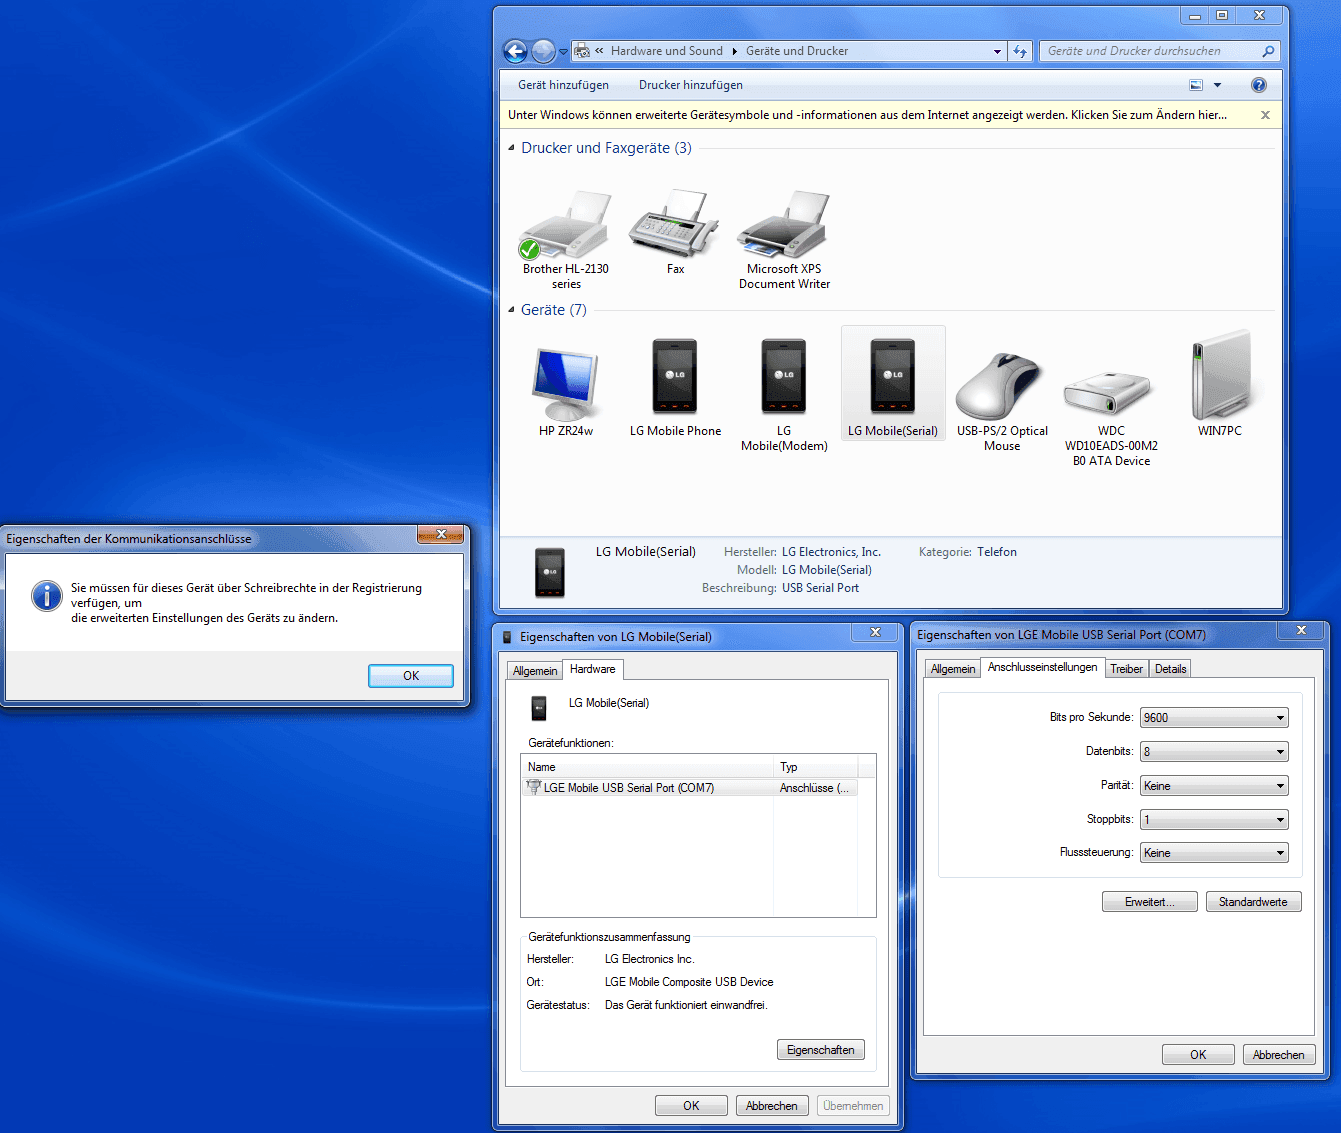Screen dimensions: 1341x1133
Task: Select the WIN7PC computer icon
Action: click(1220, 384)
